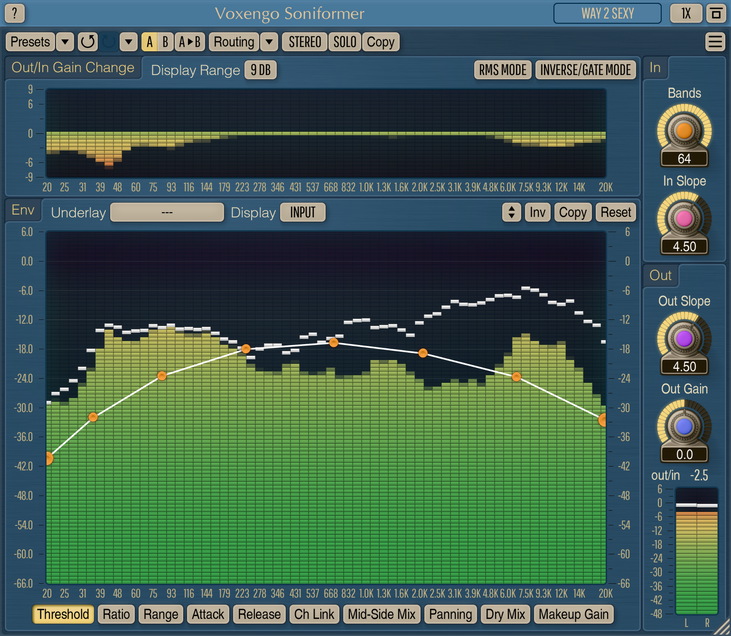
Task: Copy A state to B
Action: point(190,42)
